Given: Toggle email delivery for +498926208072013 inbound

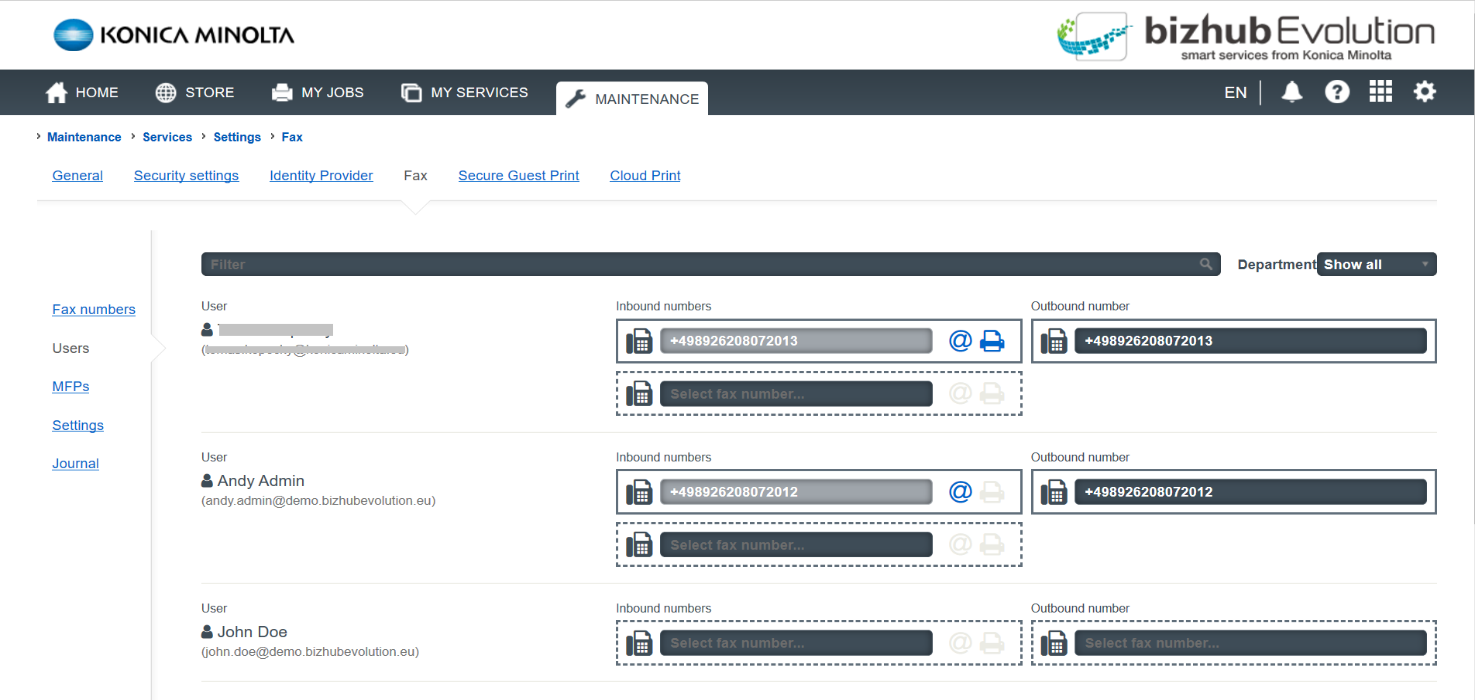Looking at the screenshot, I should tap(960, 341).
